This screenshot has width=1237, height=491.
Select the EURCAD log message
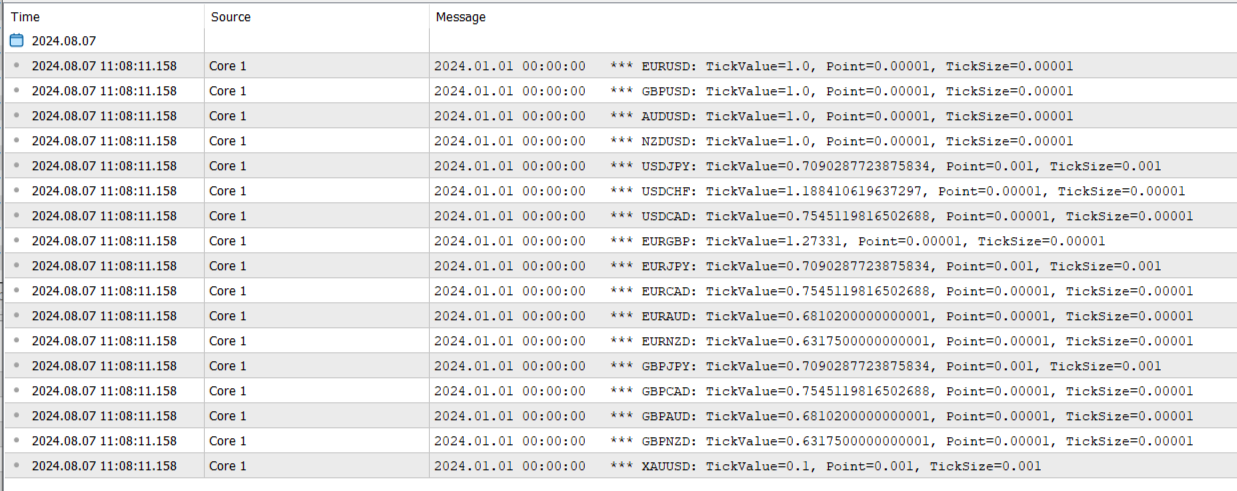point(620,291)
